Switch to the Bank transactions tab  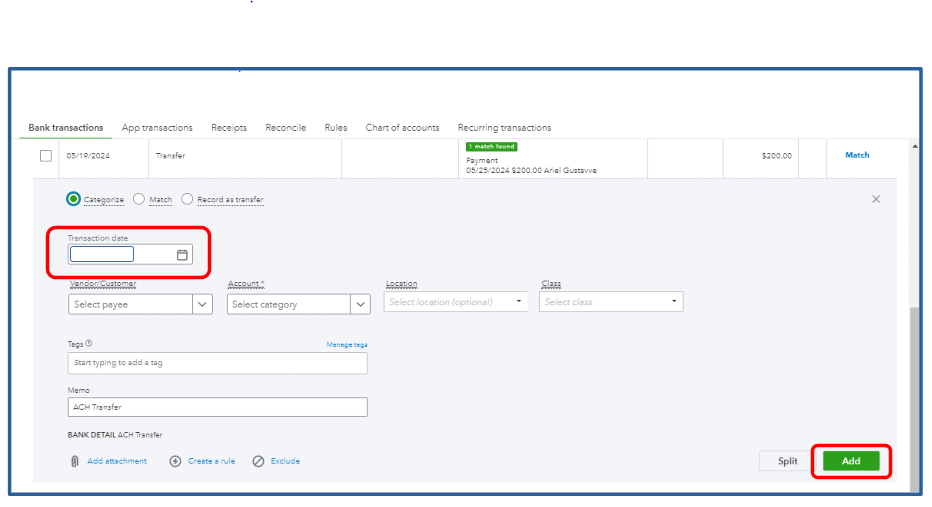66,128
